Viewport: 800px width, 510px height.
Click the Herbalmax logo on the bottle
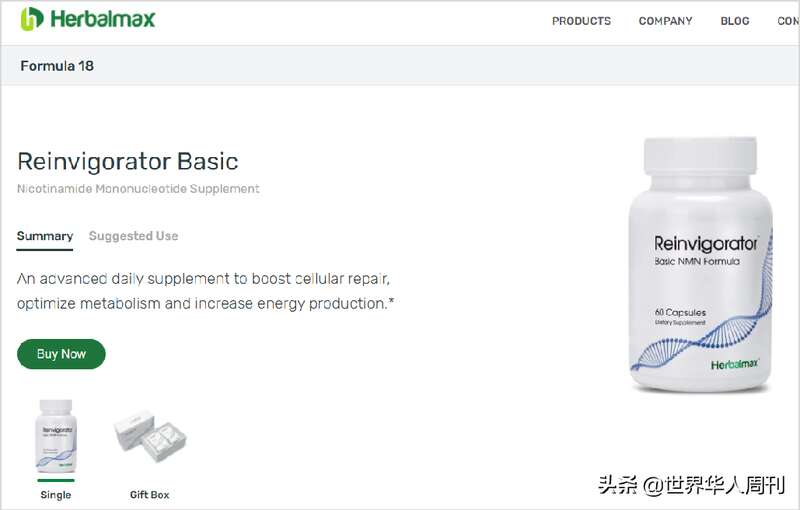click(735, 364)
